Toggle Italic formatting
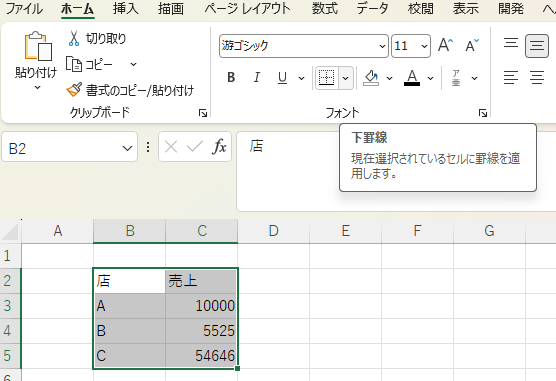 [x=257, y=77]
